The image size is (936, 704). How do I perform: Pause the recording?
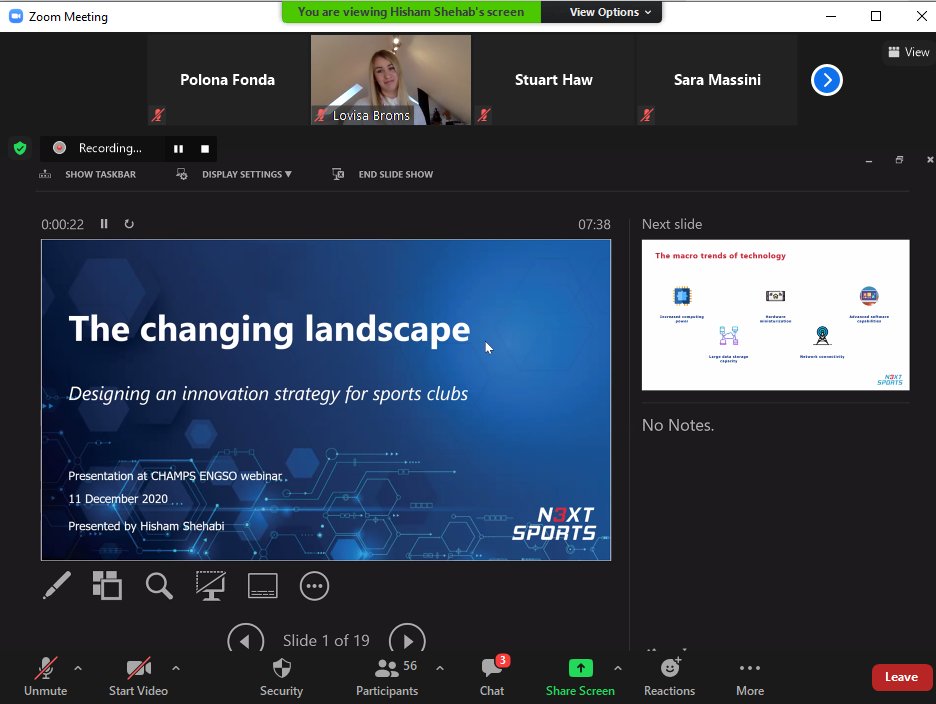coord(178,149)
